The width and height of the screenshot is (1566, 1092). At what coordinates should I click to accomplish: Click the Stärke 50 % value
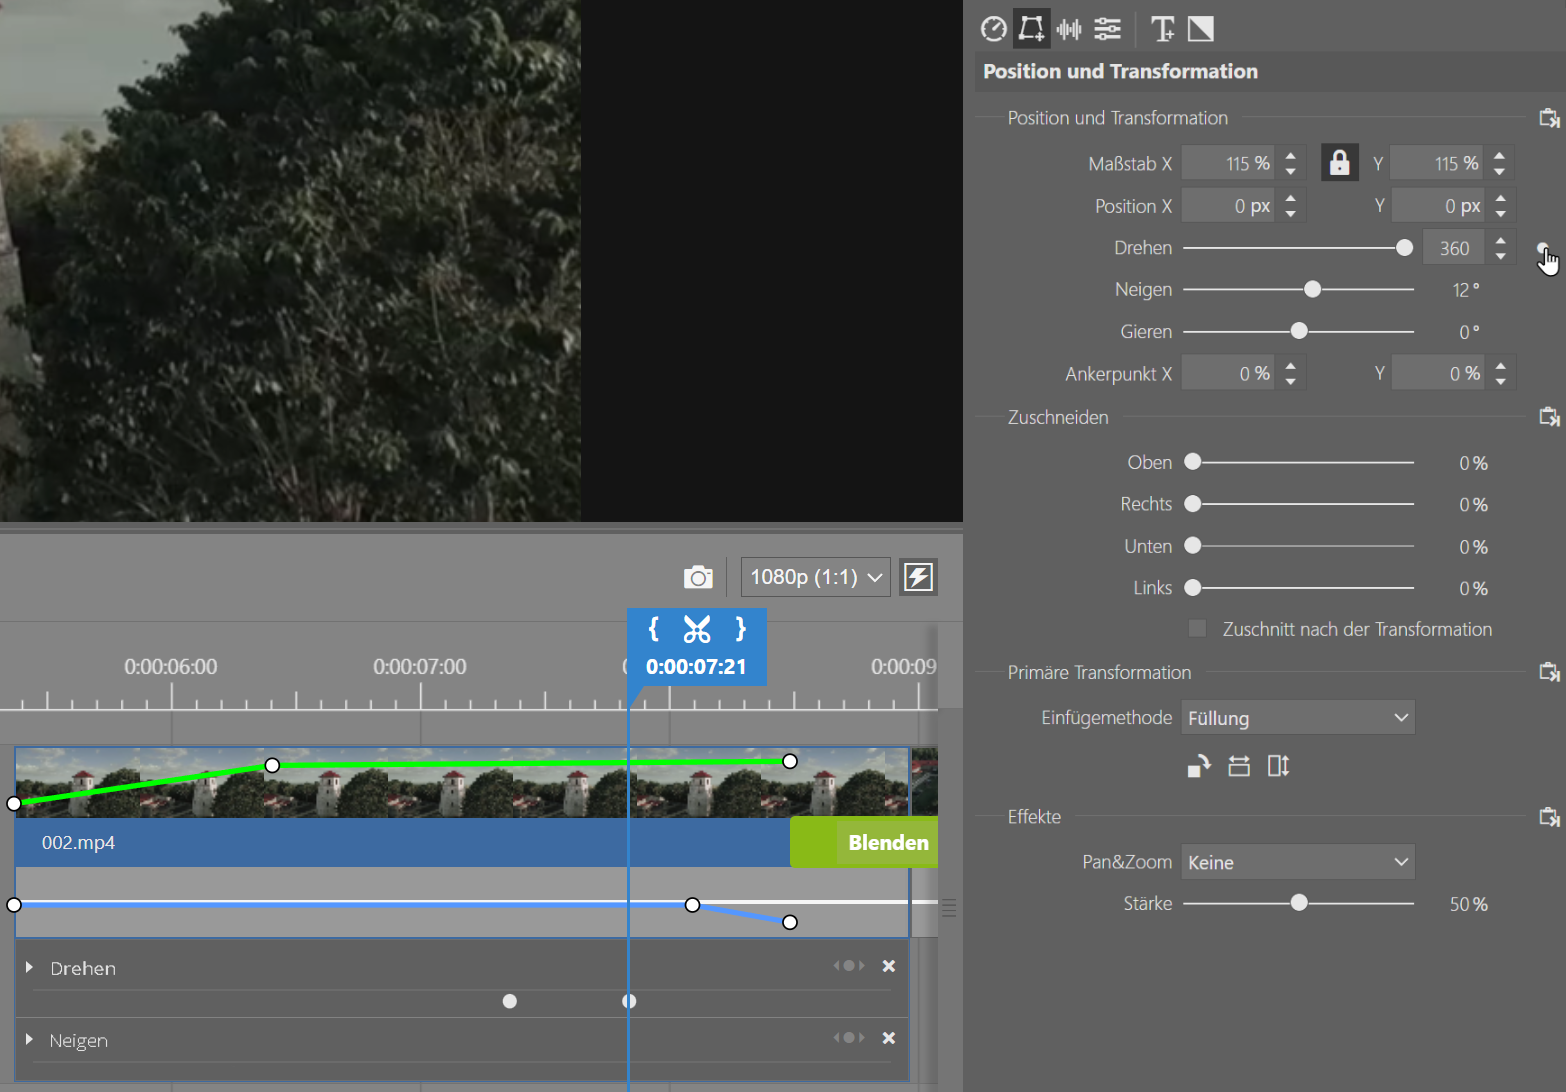coord(1468,904)
